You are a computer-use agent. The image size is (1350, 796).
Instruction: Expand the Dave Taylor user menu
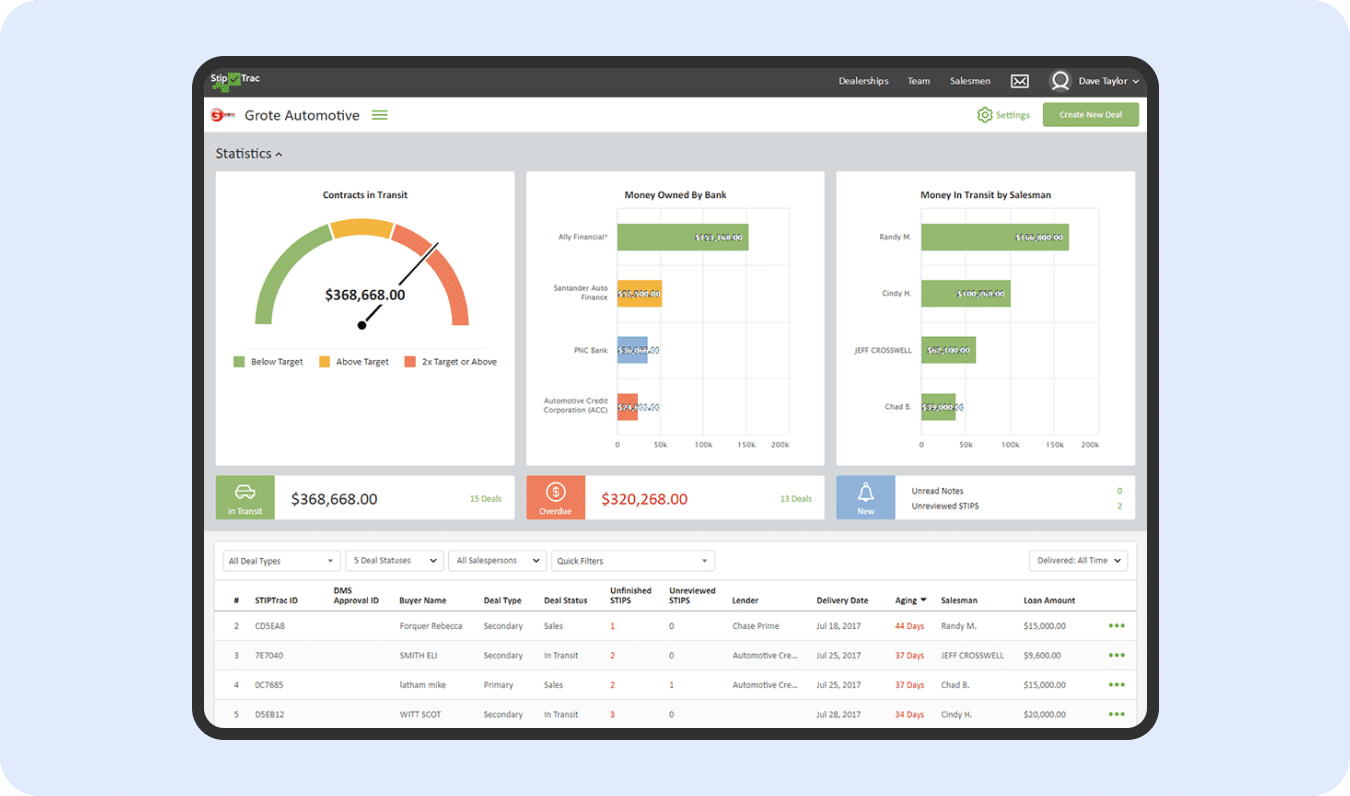(1108, 81)
